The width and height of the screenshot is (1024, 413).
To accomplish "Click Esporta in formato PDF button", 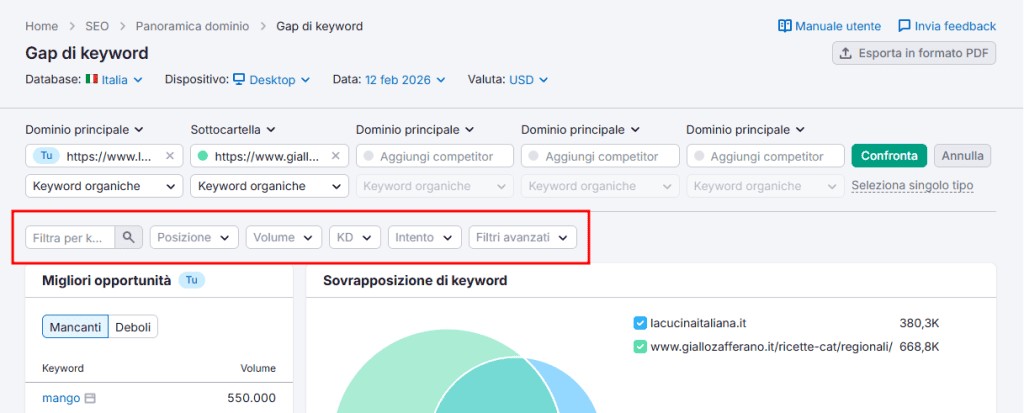I will pos(914,54).
